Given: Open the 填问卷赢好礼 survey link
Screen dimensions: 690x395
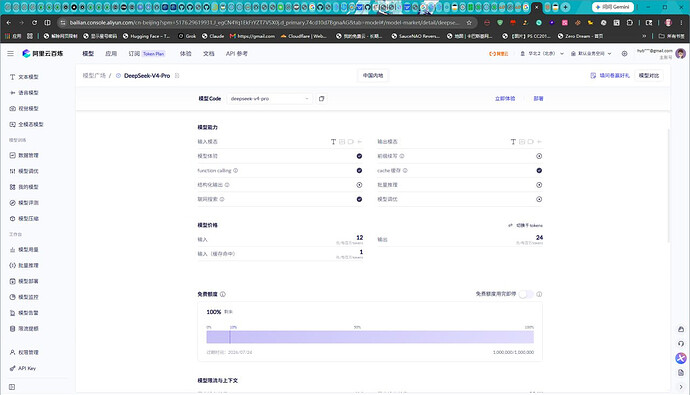Looking at the screenshot, I should (610, 76).
